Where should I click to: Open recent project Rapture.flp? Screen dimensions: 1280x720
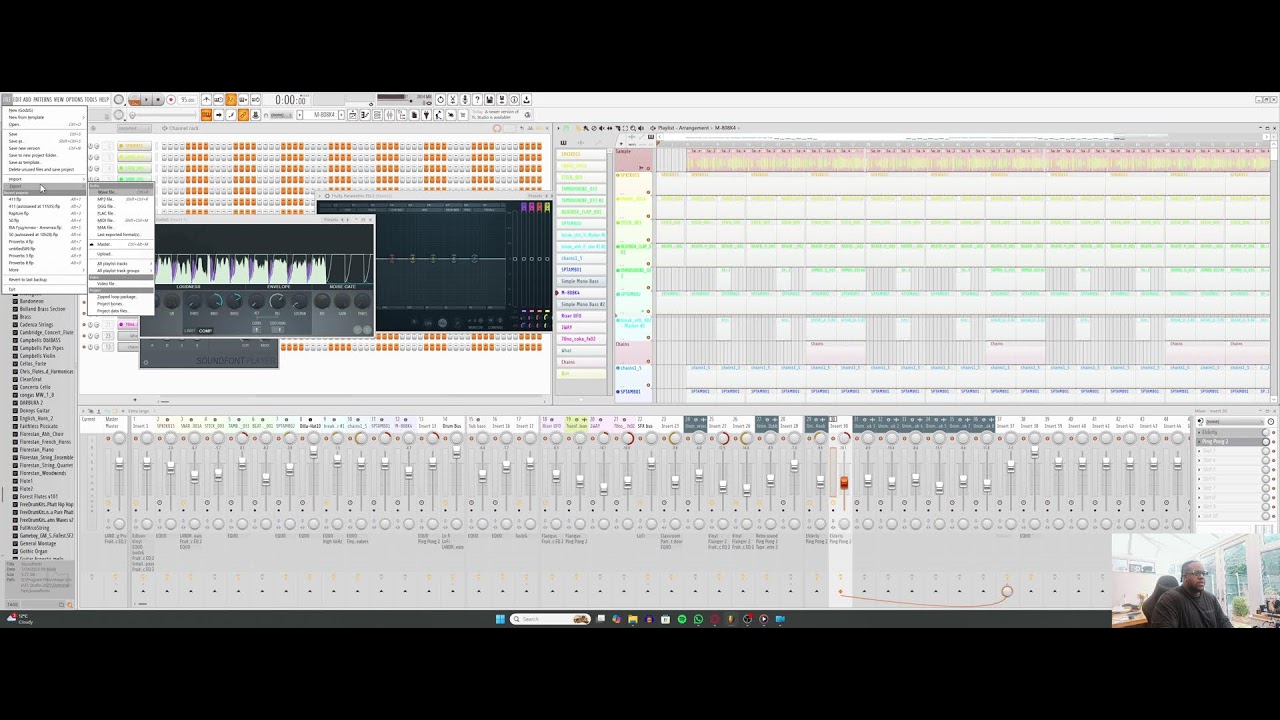point(46,213)
